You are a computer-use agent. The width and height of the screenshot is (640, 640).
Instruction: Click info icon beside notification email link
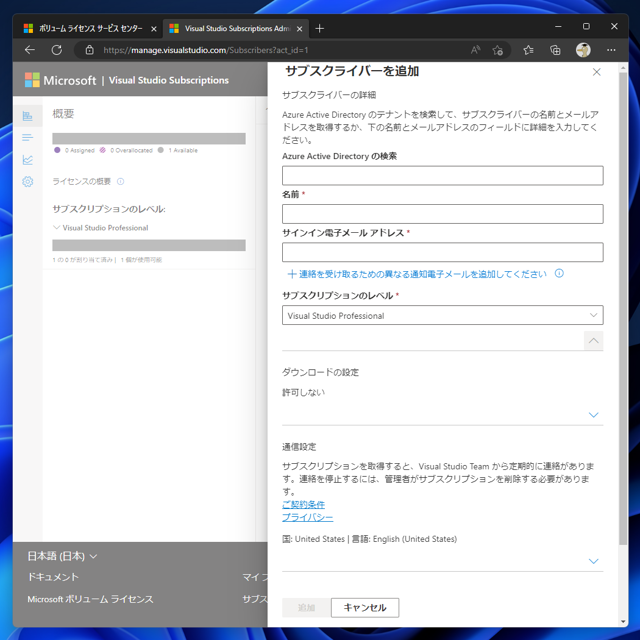point(559,273)
